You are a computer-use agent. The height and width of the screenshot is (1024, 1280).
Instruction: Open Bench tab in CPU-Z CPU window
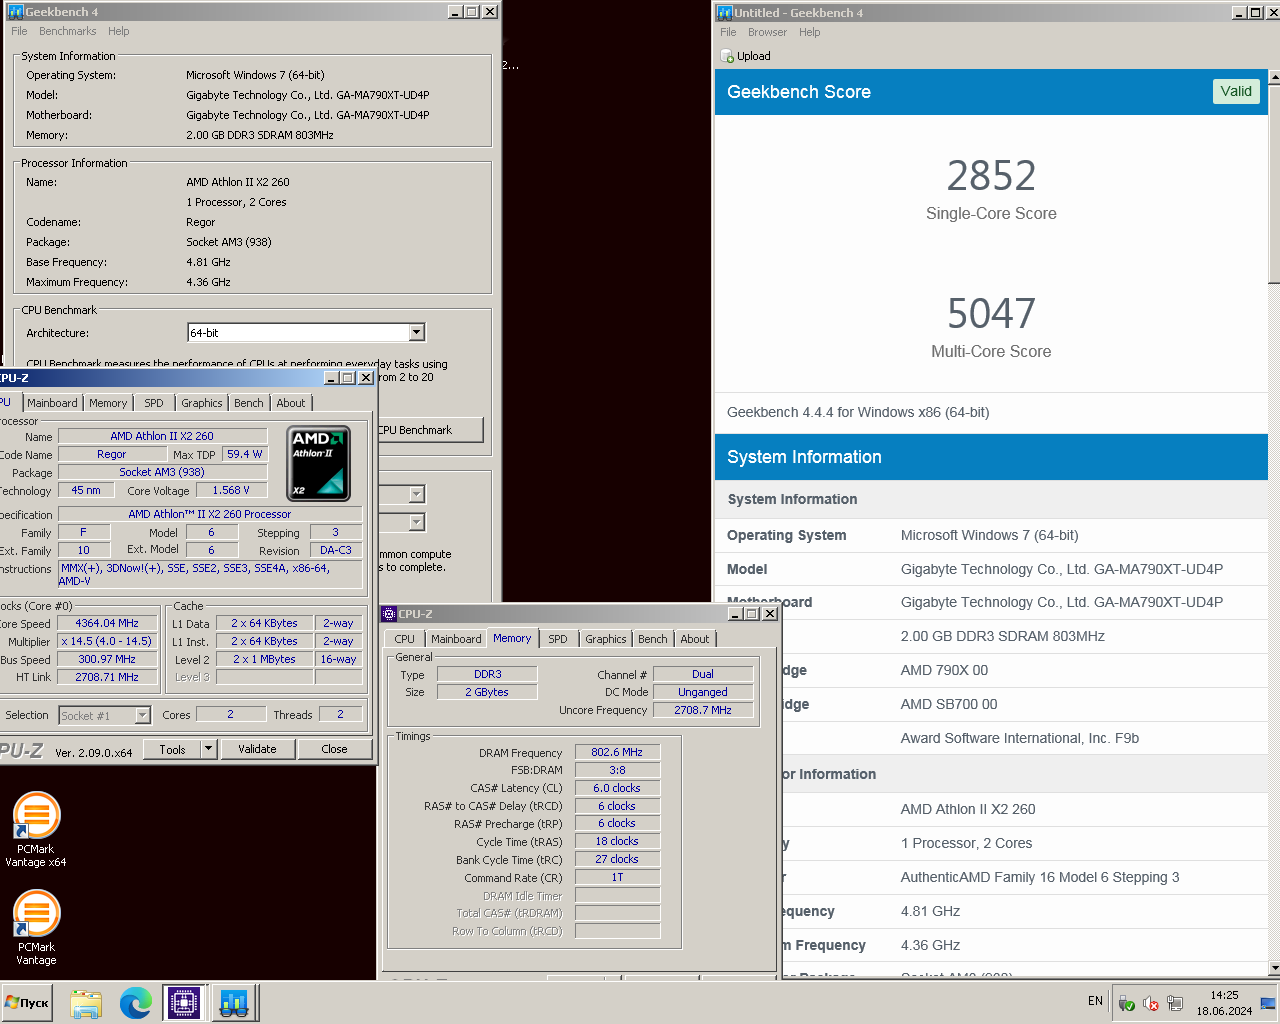click(x=249, y=403)
